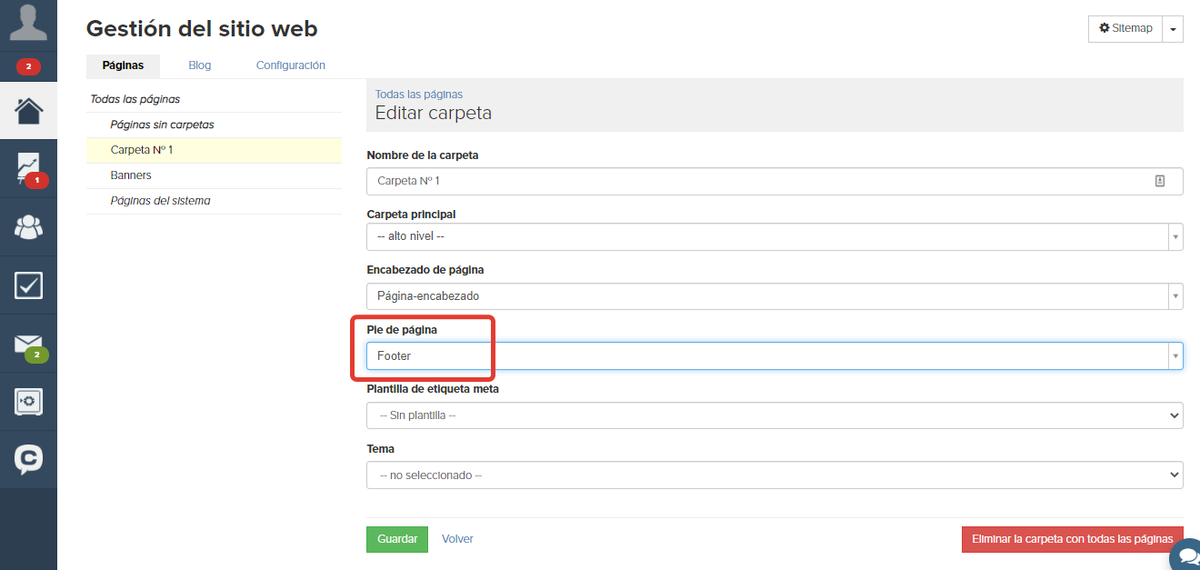
Task: Expand the Carpeta principal dropdown
Action: (775, 237)
